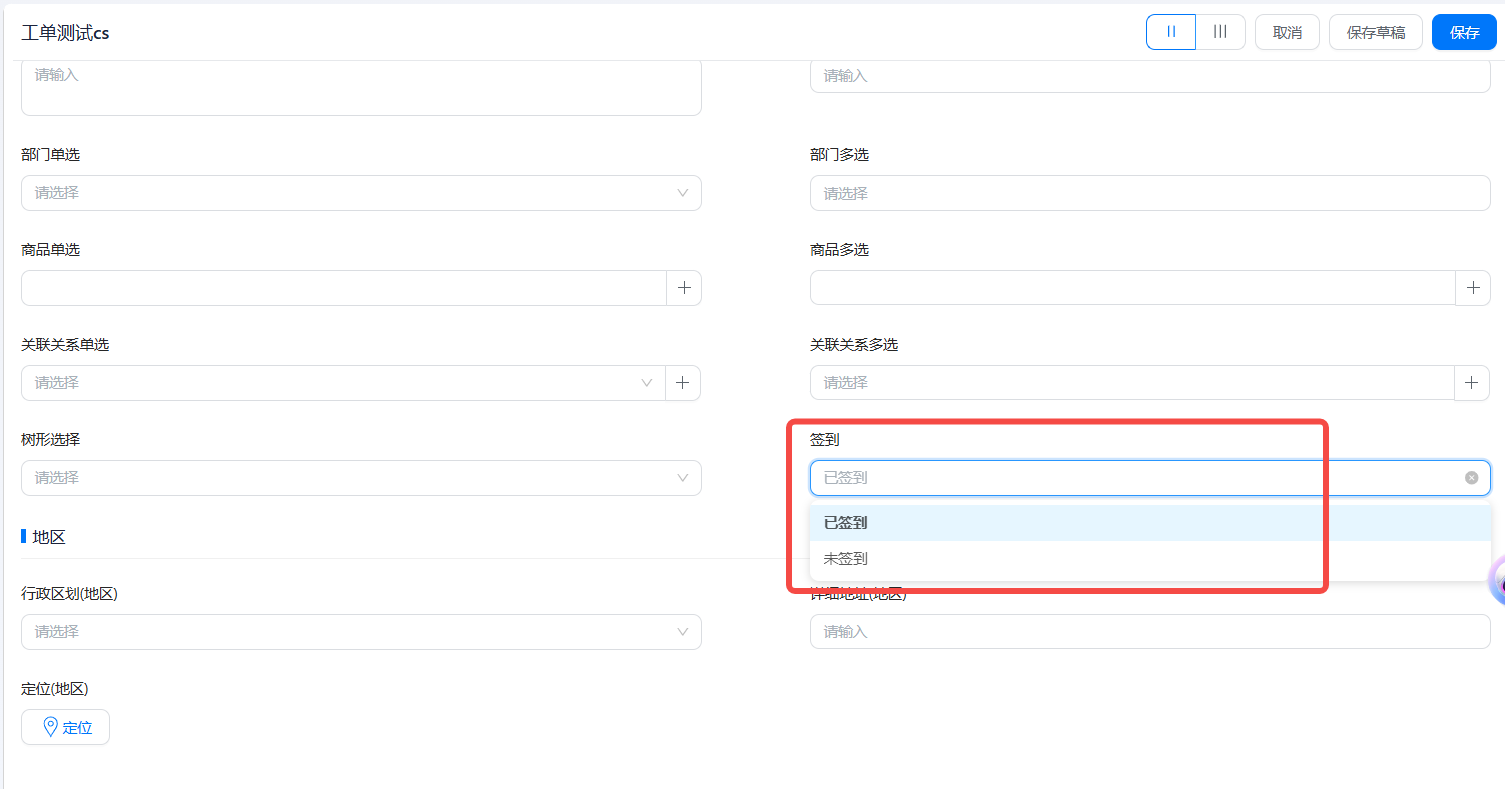Click the 保存草稿 button

(1376, 32)
